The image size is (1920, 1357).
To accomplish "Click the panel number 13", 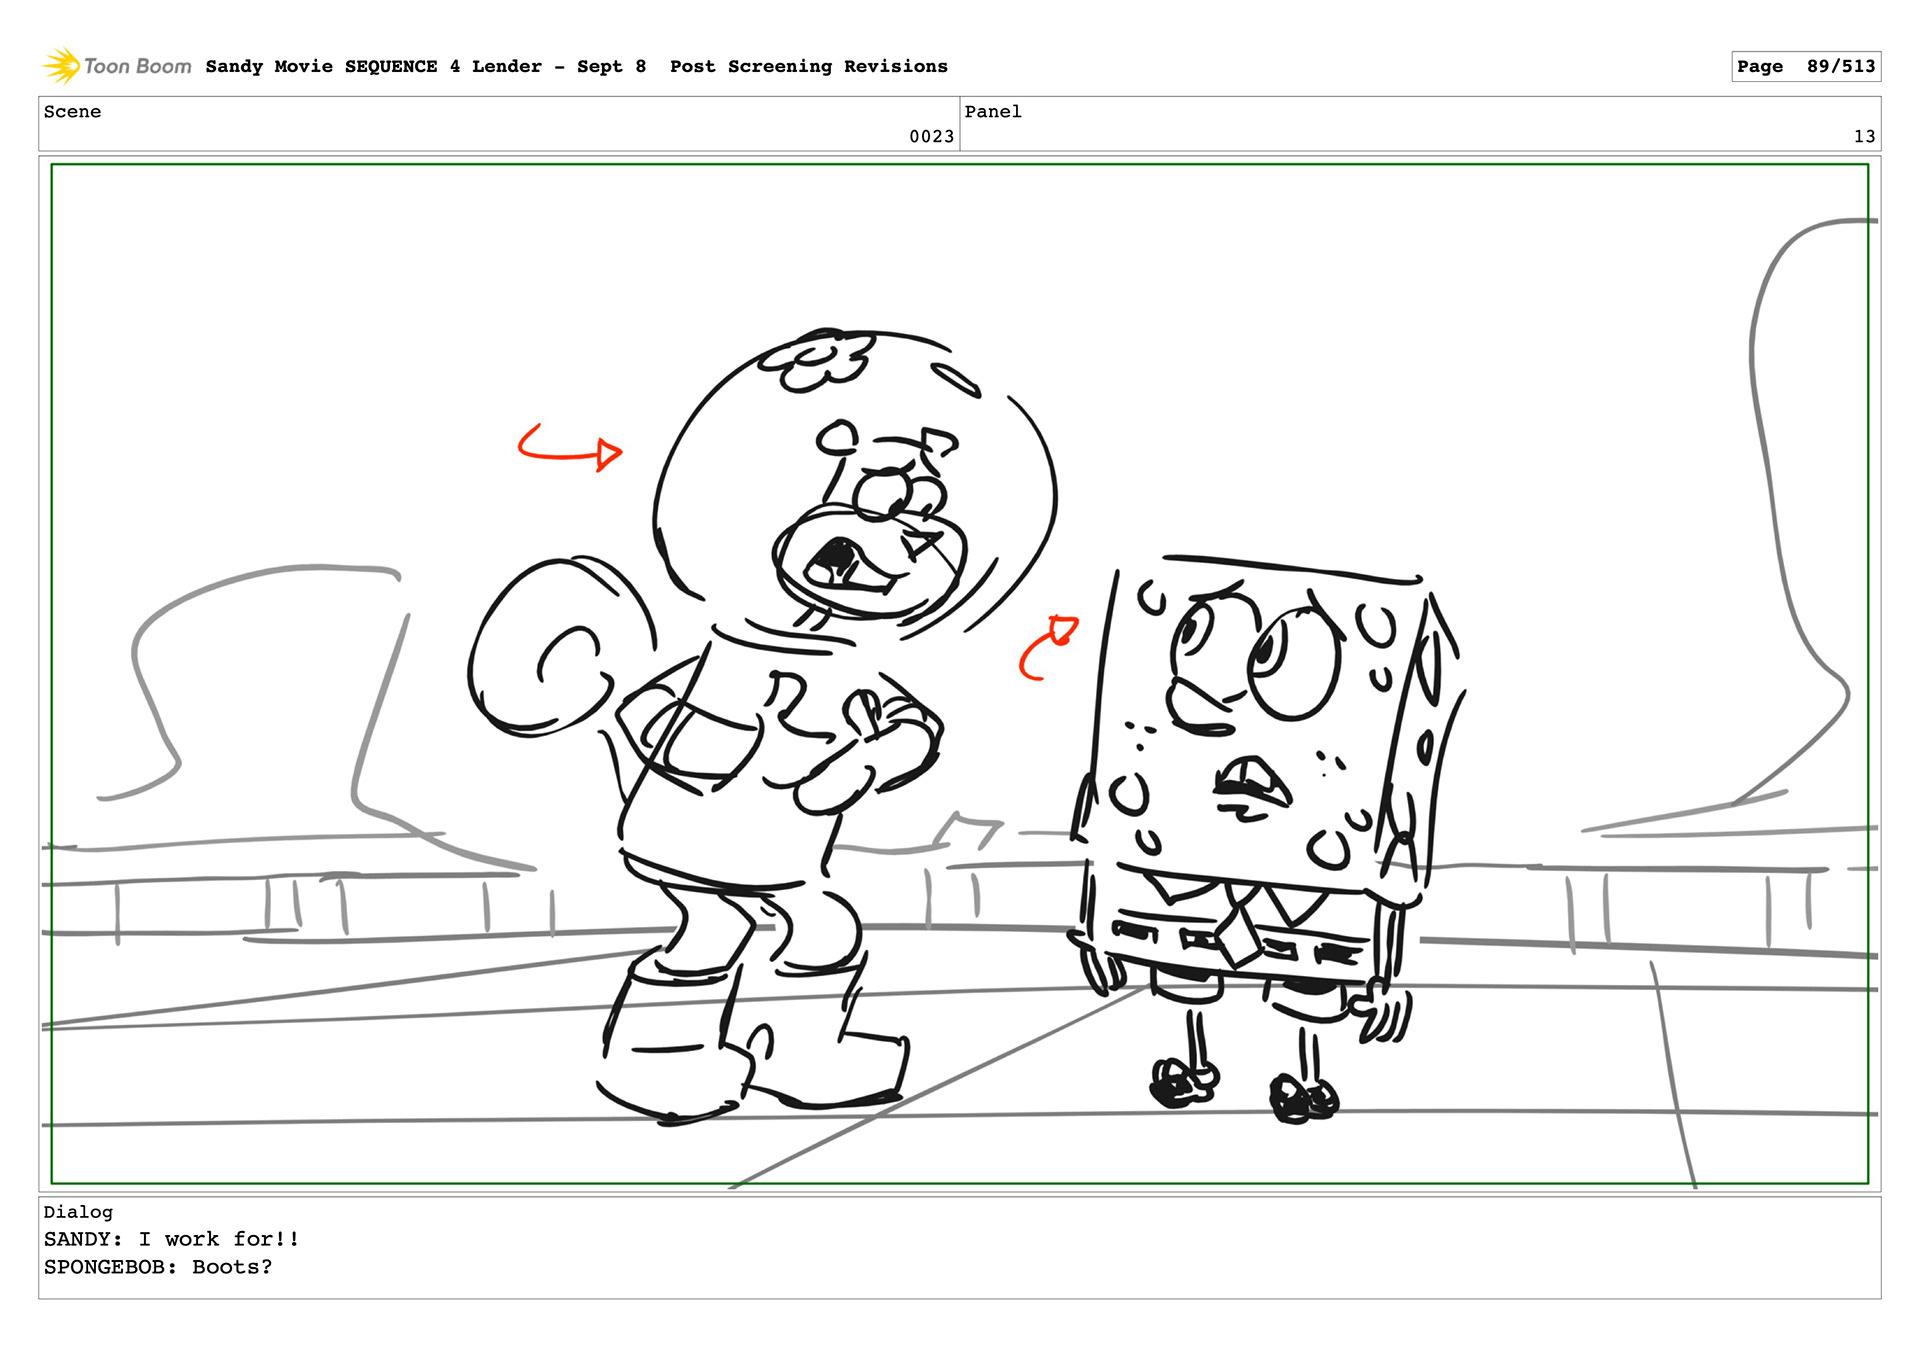I will pyautogui.click(x=1864, y=136).
